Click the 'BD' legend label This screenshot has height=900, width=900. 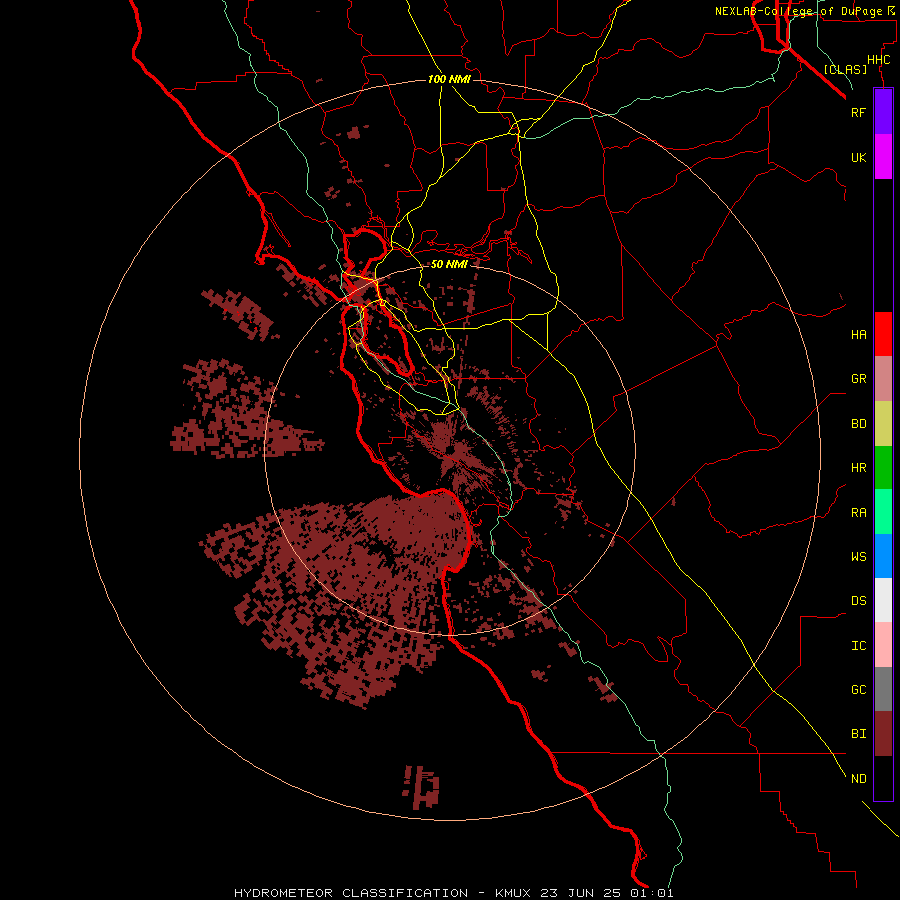858,424
